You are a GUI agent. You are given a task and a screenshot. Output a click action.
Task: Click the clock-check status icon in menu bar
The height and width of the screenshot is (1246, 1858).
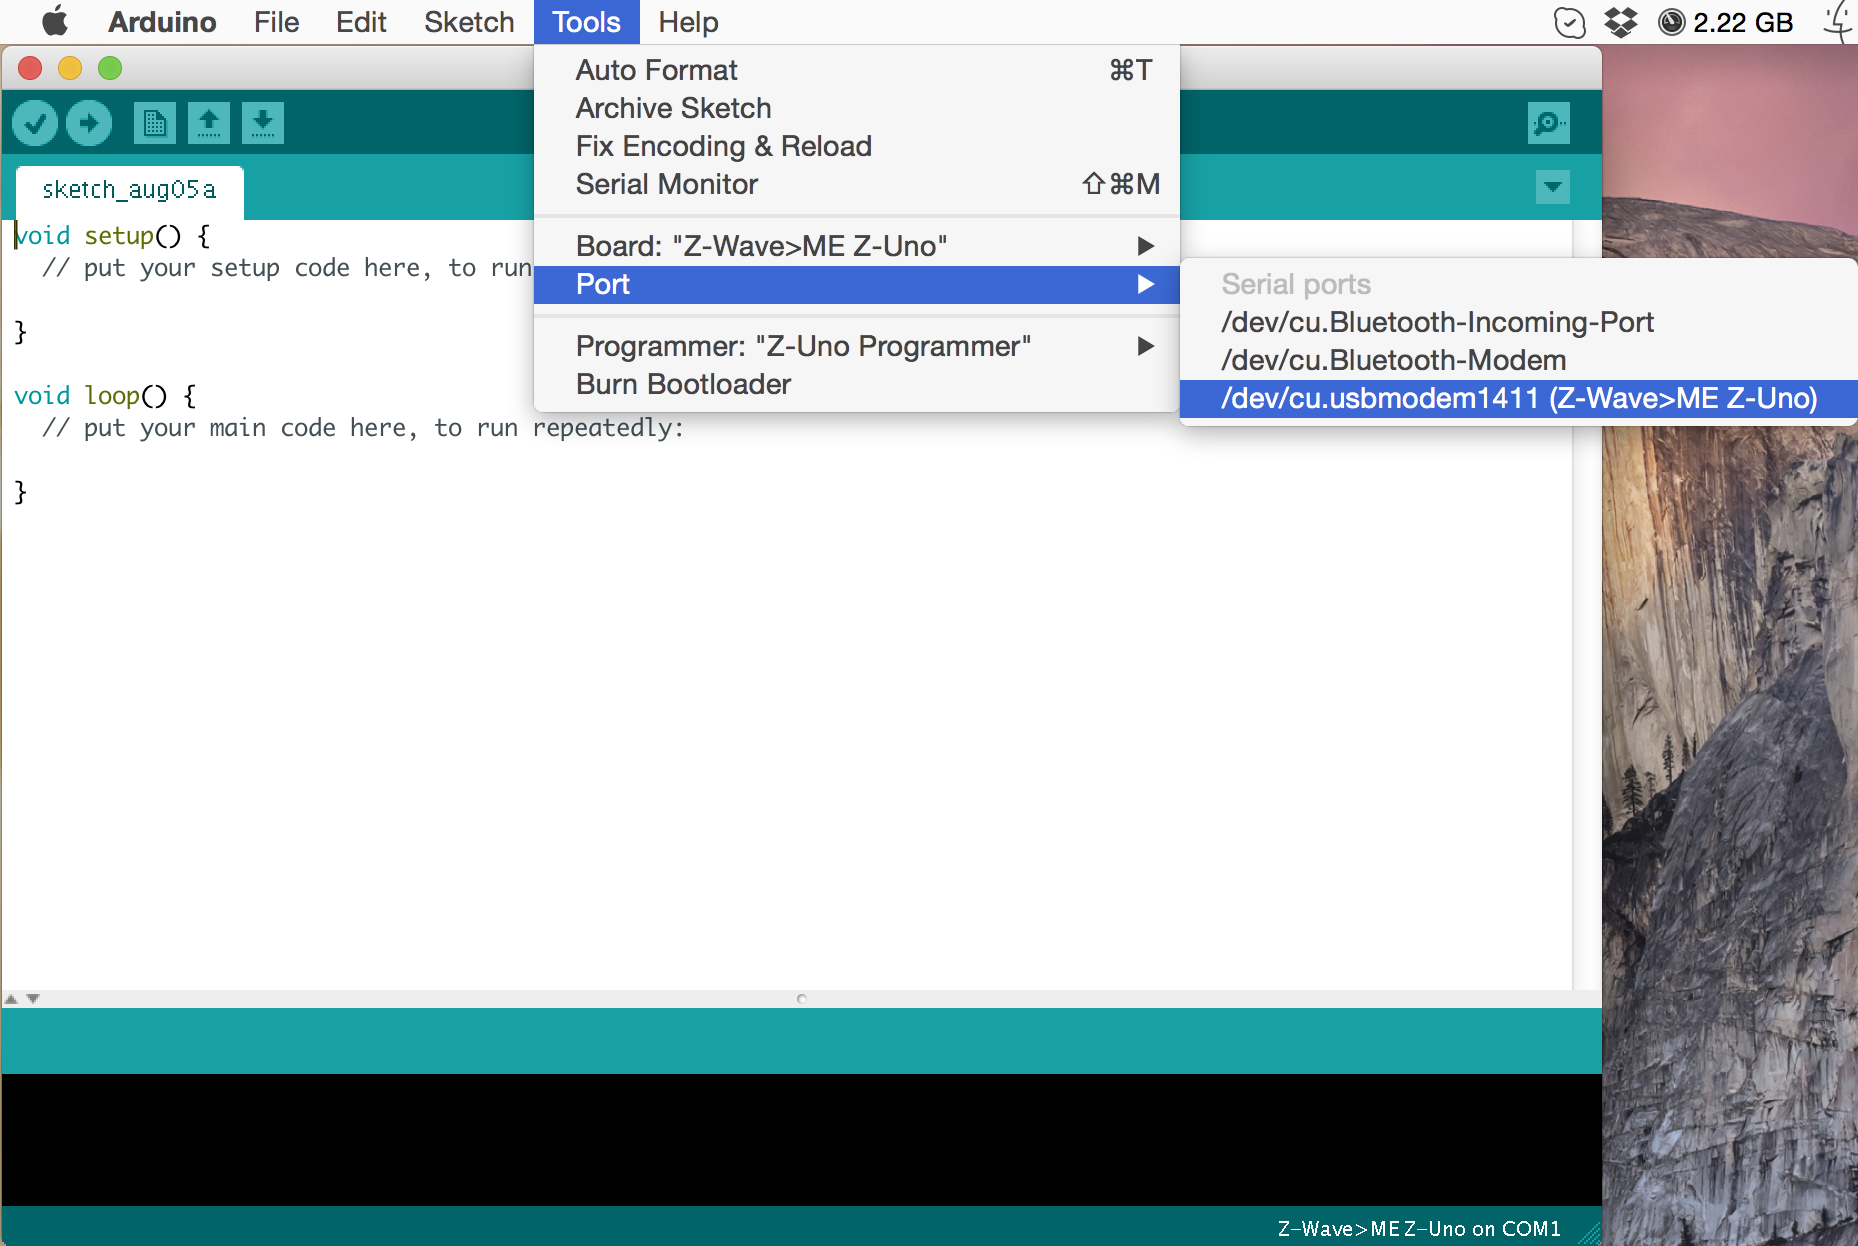click(x=1570, y=22)
